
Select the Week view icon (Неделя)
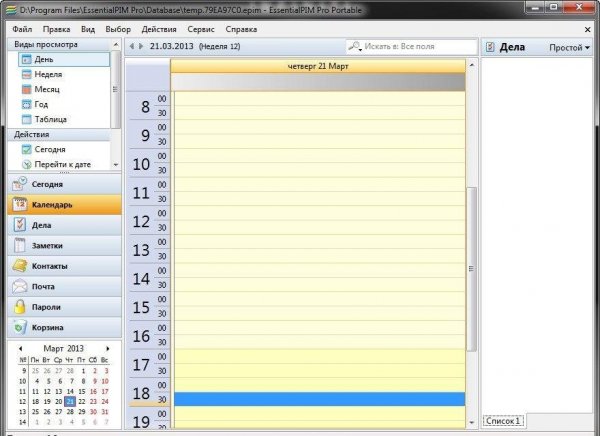(x=26, y=74)
